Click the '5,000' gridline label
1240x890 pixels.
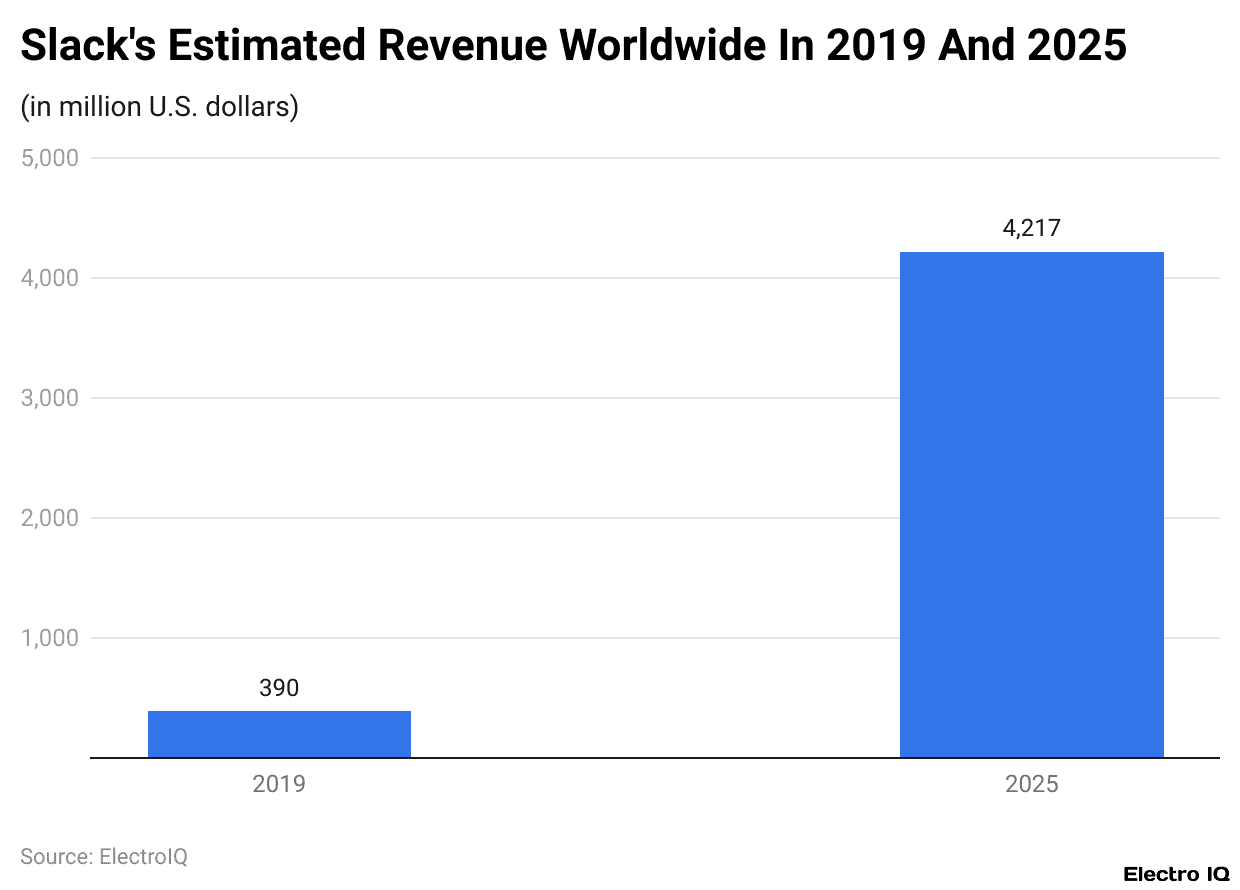click(48, 157)
